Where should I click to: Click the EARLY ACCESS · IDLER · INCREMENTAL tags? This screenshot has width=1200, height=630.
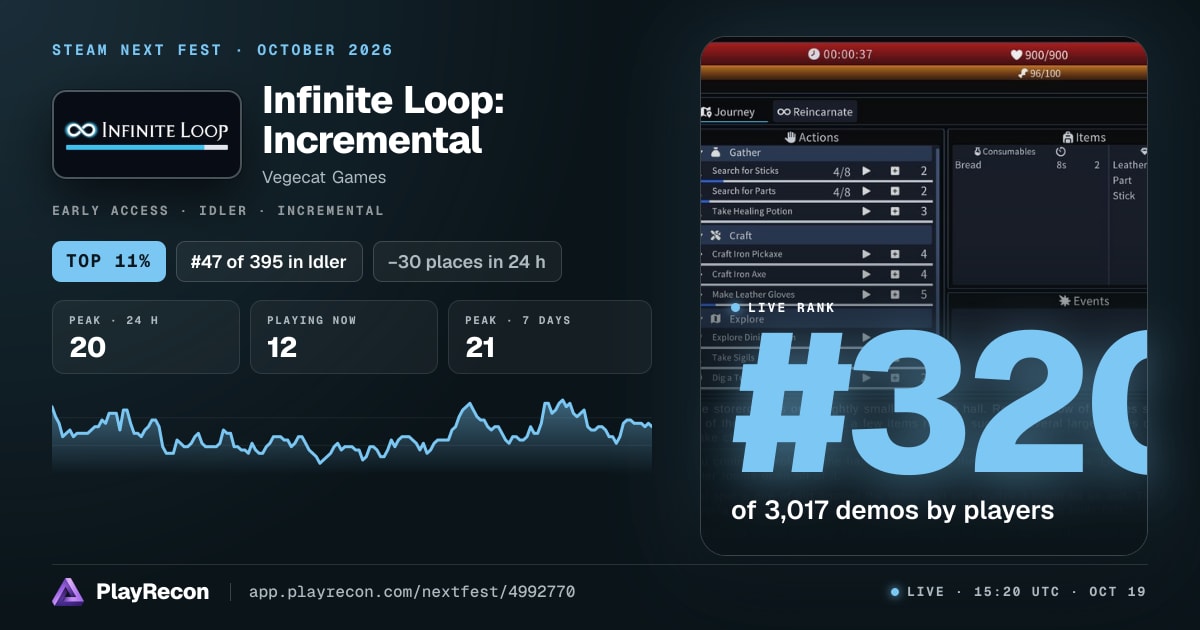(x=218, y=211)
